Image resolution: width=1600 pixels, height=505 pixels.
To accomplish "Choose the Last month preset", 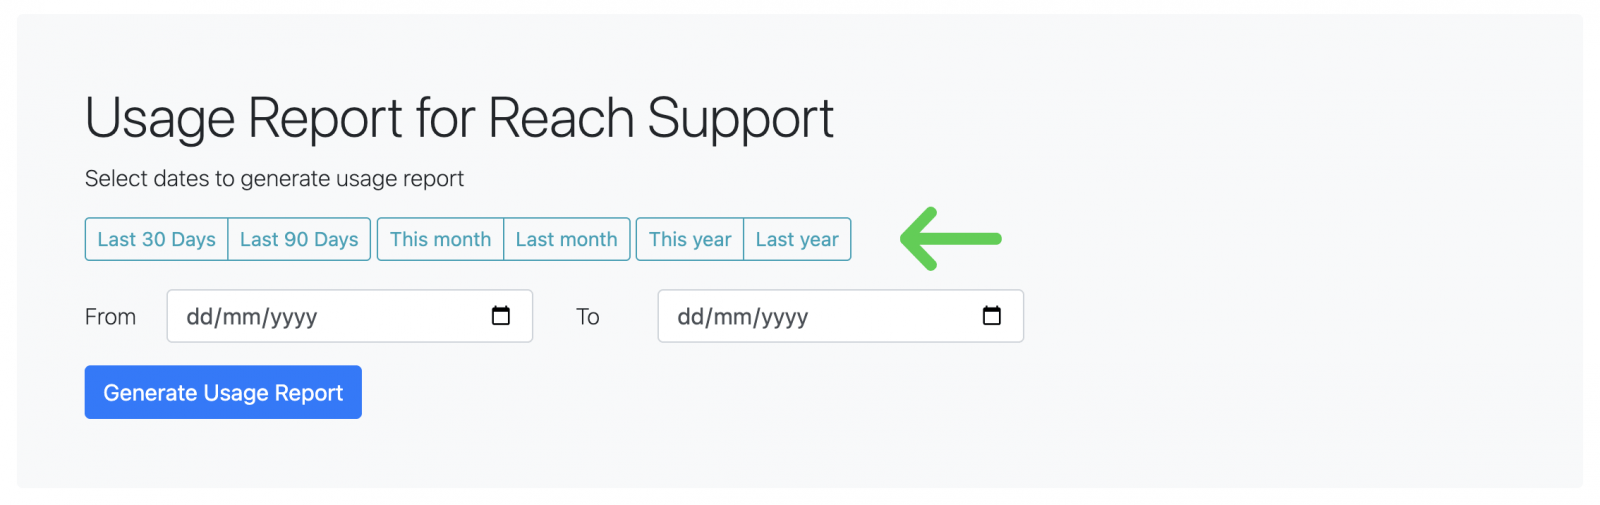I will pyautogui.click(x=566, y=239).
